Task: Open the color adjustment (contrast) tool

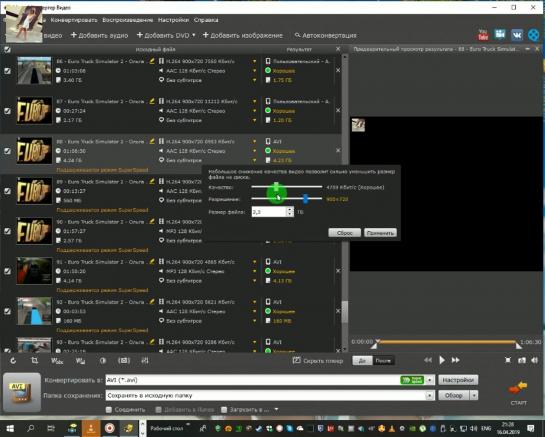Action: click(103, 361)
